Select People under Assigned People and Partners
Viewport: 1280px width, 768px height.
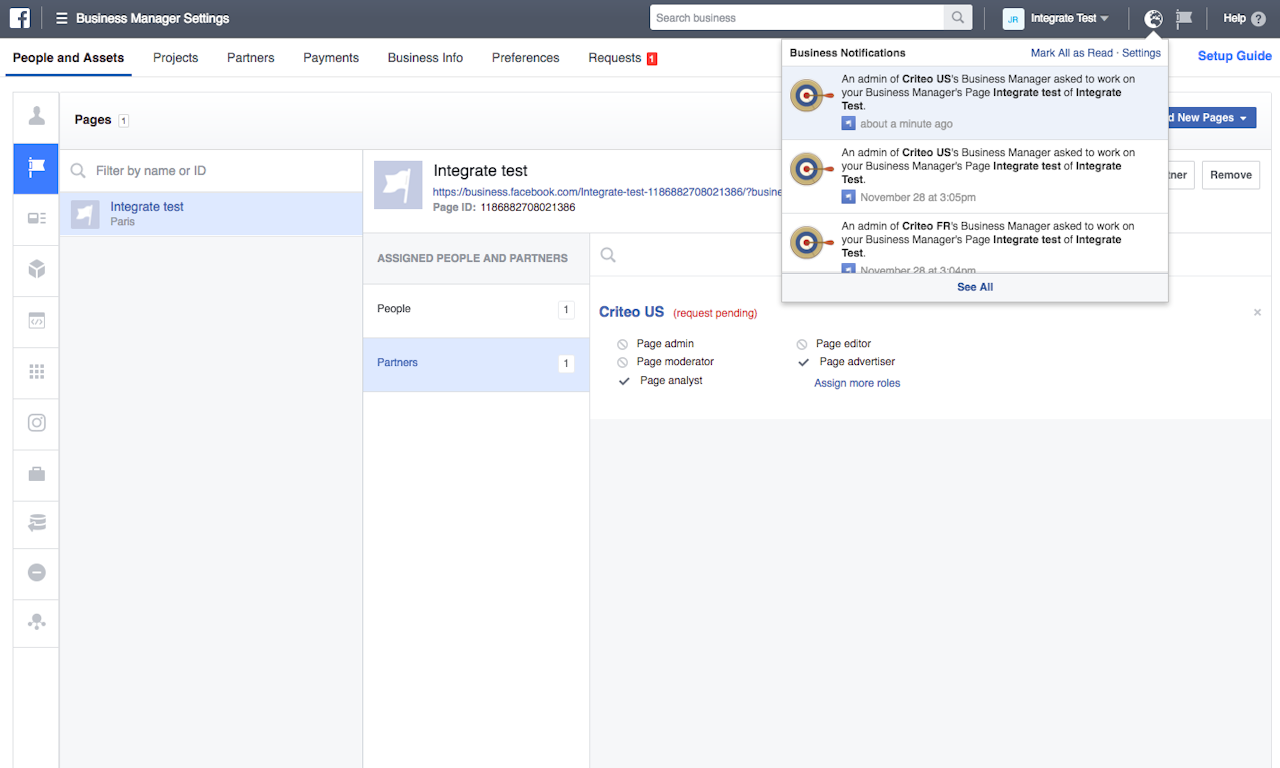pos(476,309)
